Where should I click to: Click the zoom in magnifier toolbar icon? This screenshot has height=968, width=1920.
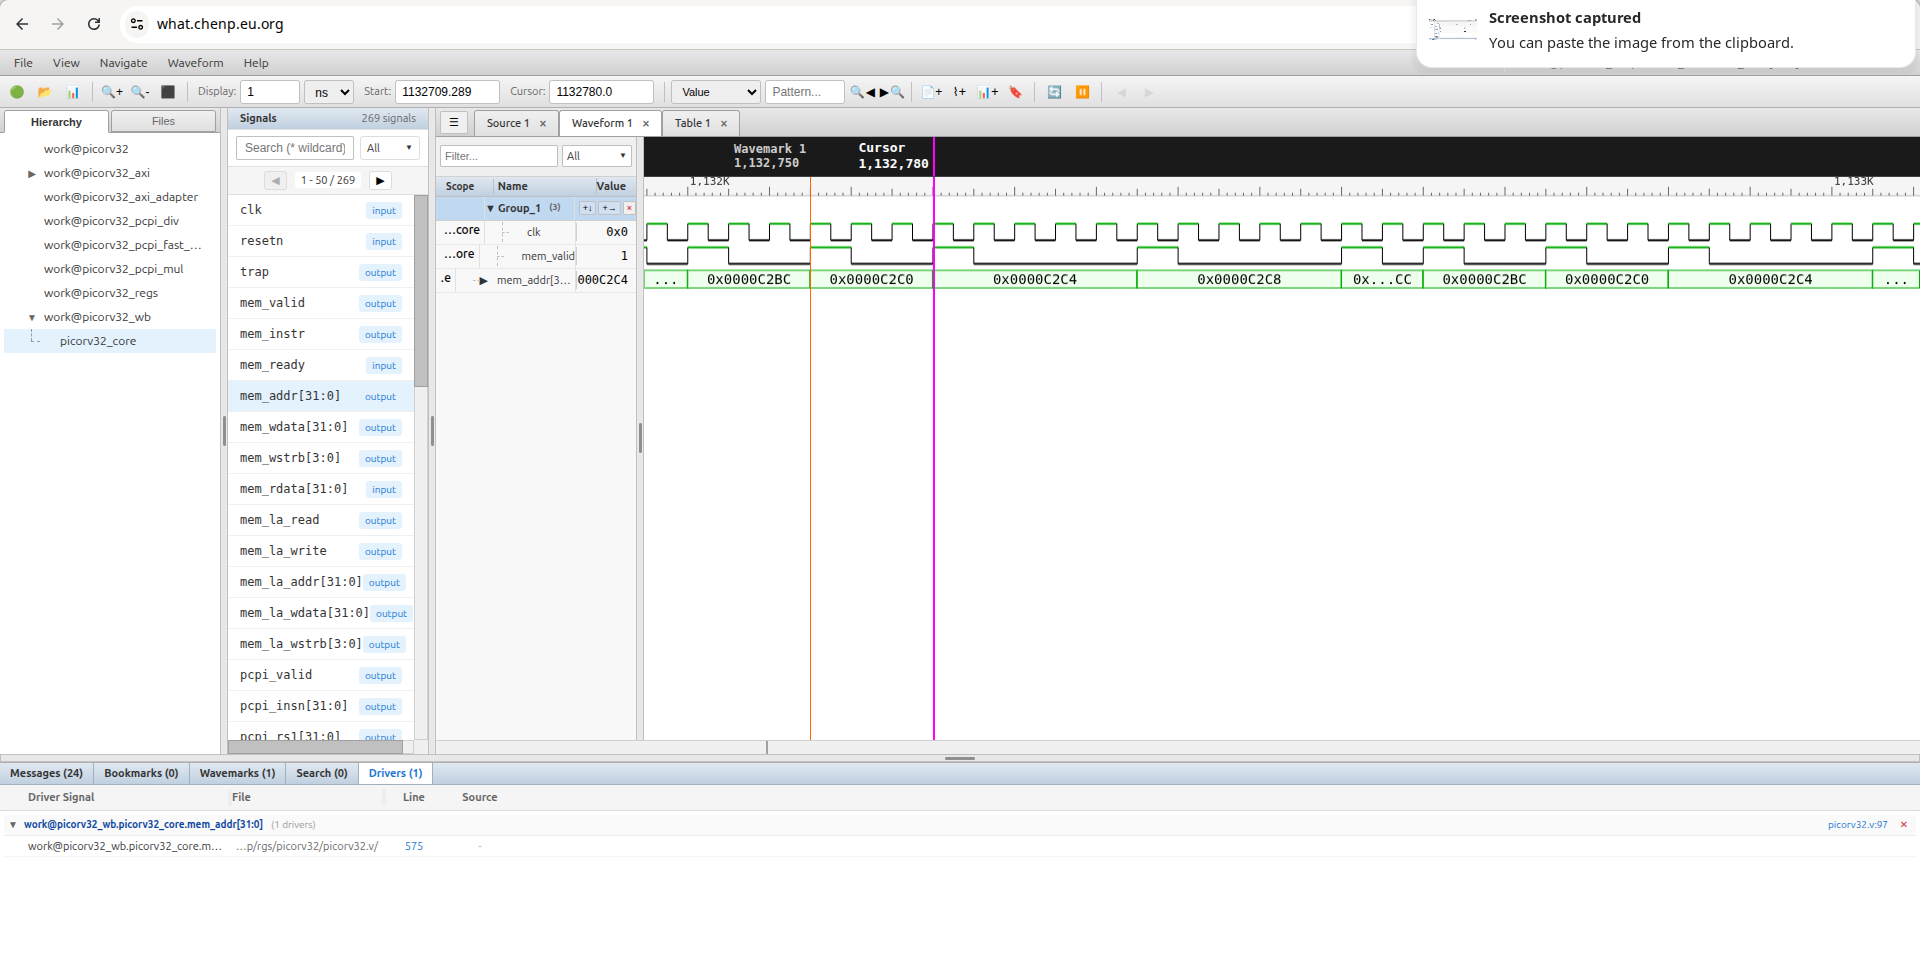pyautogui.click(x=111, y=92)
